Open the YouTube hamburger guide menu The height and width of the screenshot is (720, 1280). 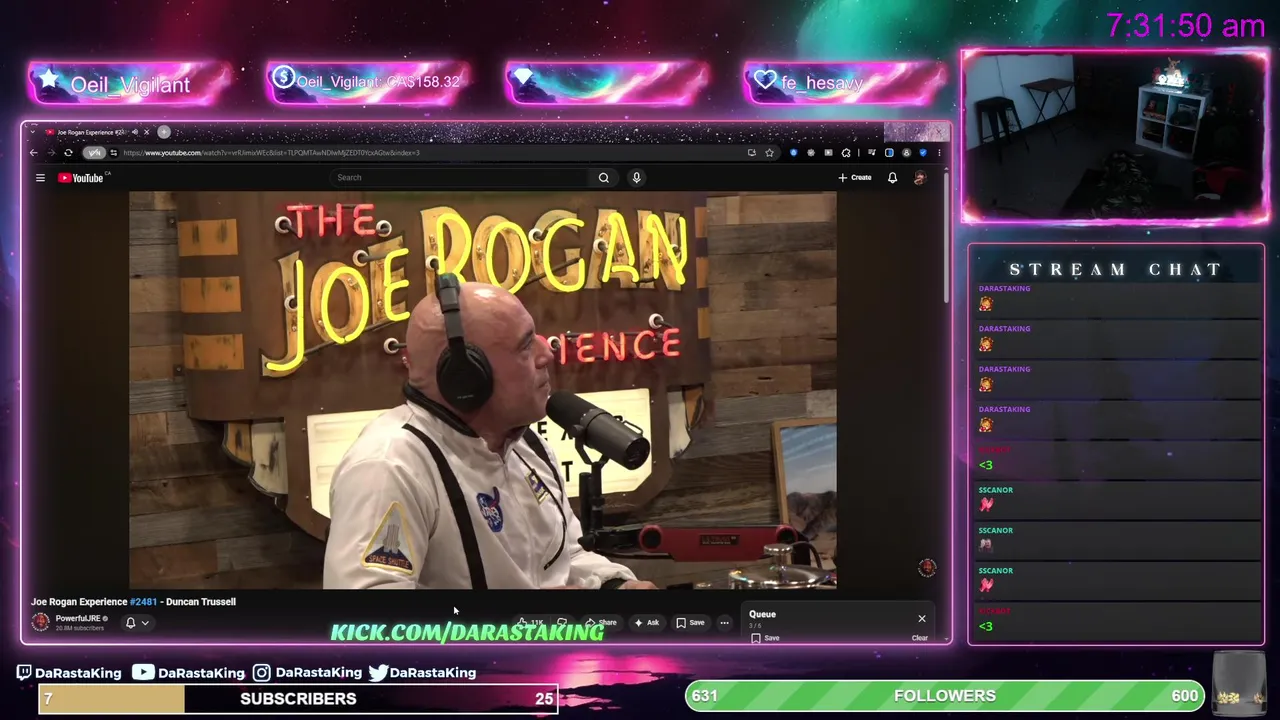[x=40, y=178]
